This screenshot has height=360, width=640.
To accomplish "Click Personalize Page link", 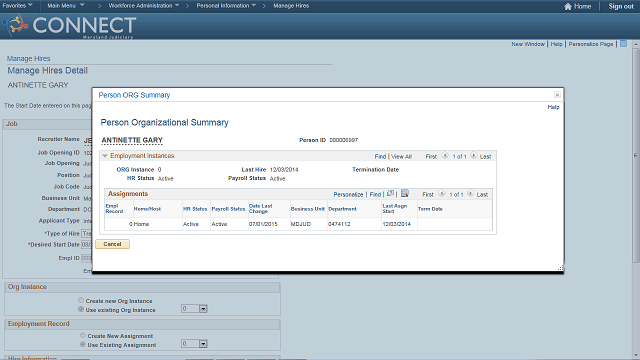I will 591,44.
